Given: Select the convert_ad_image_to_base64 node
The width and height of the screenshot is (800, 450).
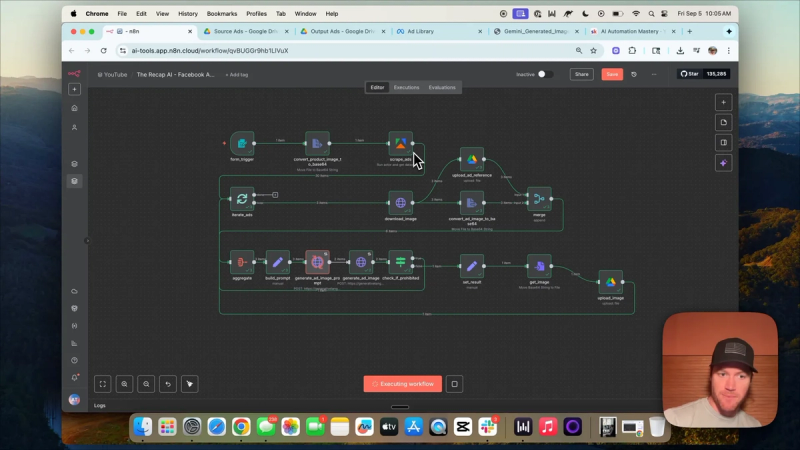Looking at the screenshot, I should [x=472, y=203].
